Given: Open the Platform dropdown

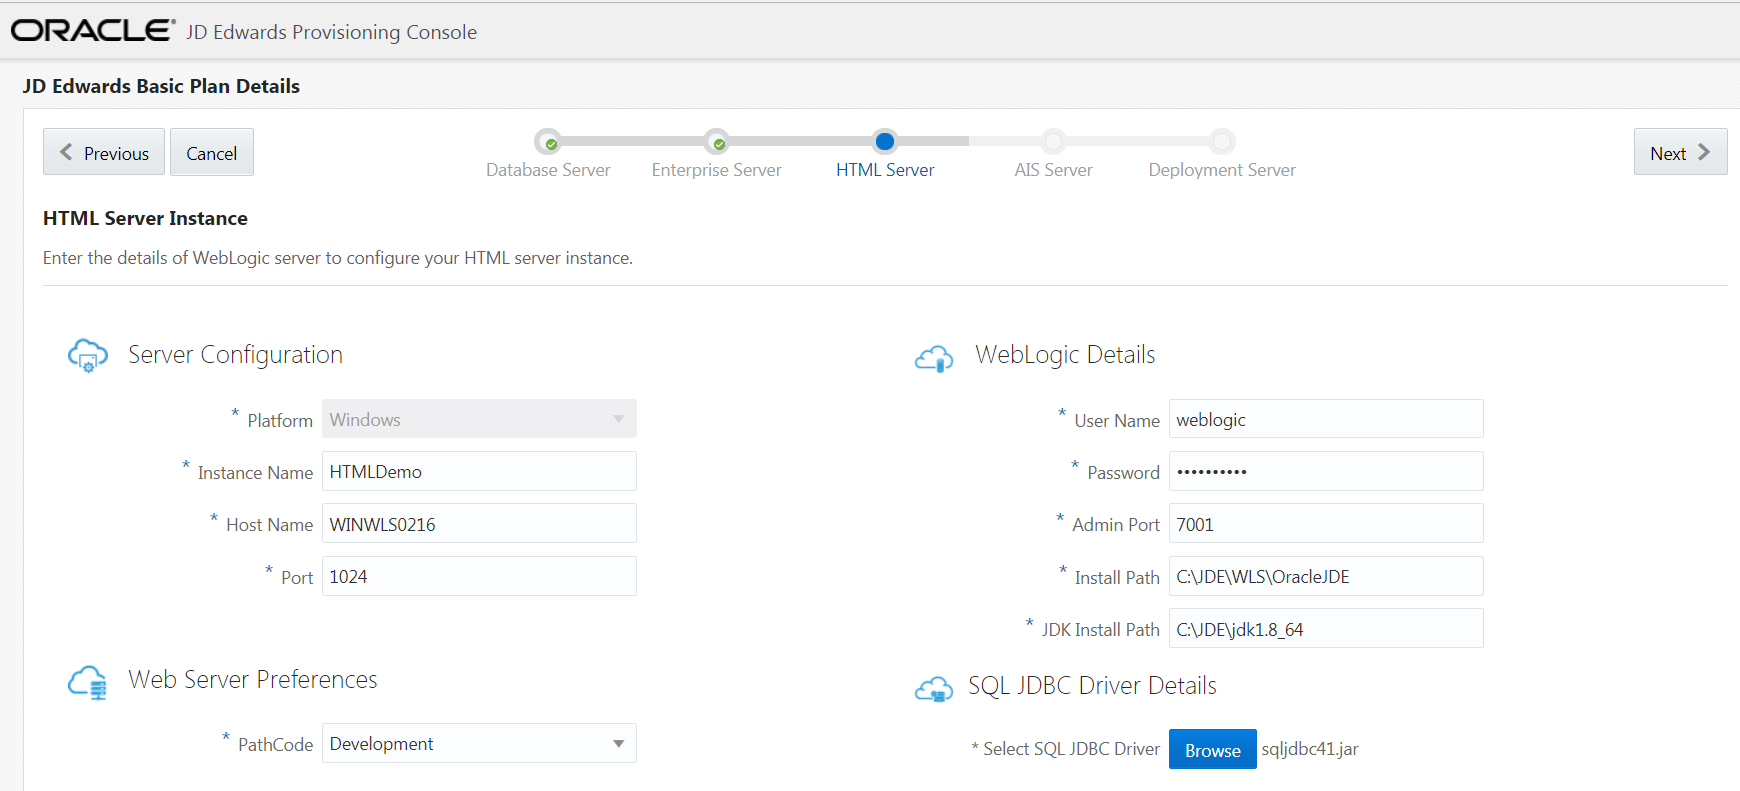Looking at the screenshot, I should 479,419.
